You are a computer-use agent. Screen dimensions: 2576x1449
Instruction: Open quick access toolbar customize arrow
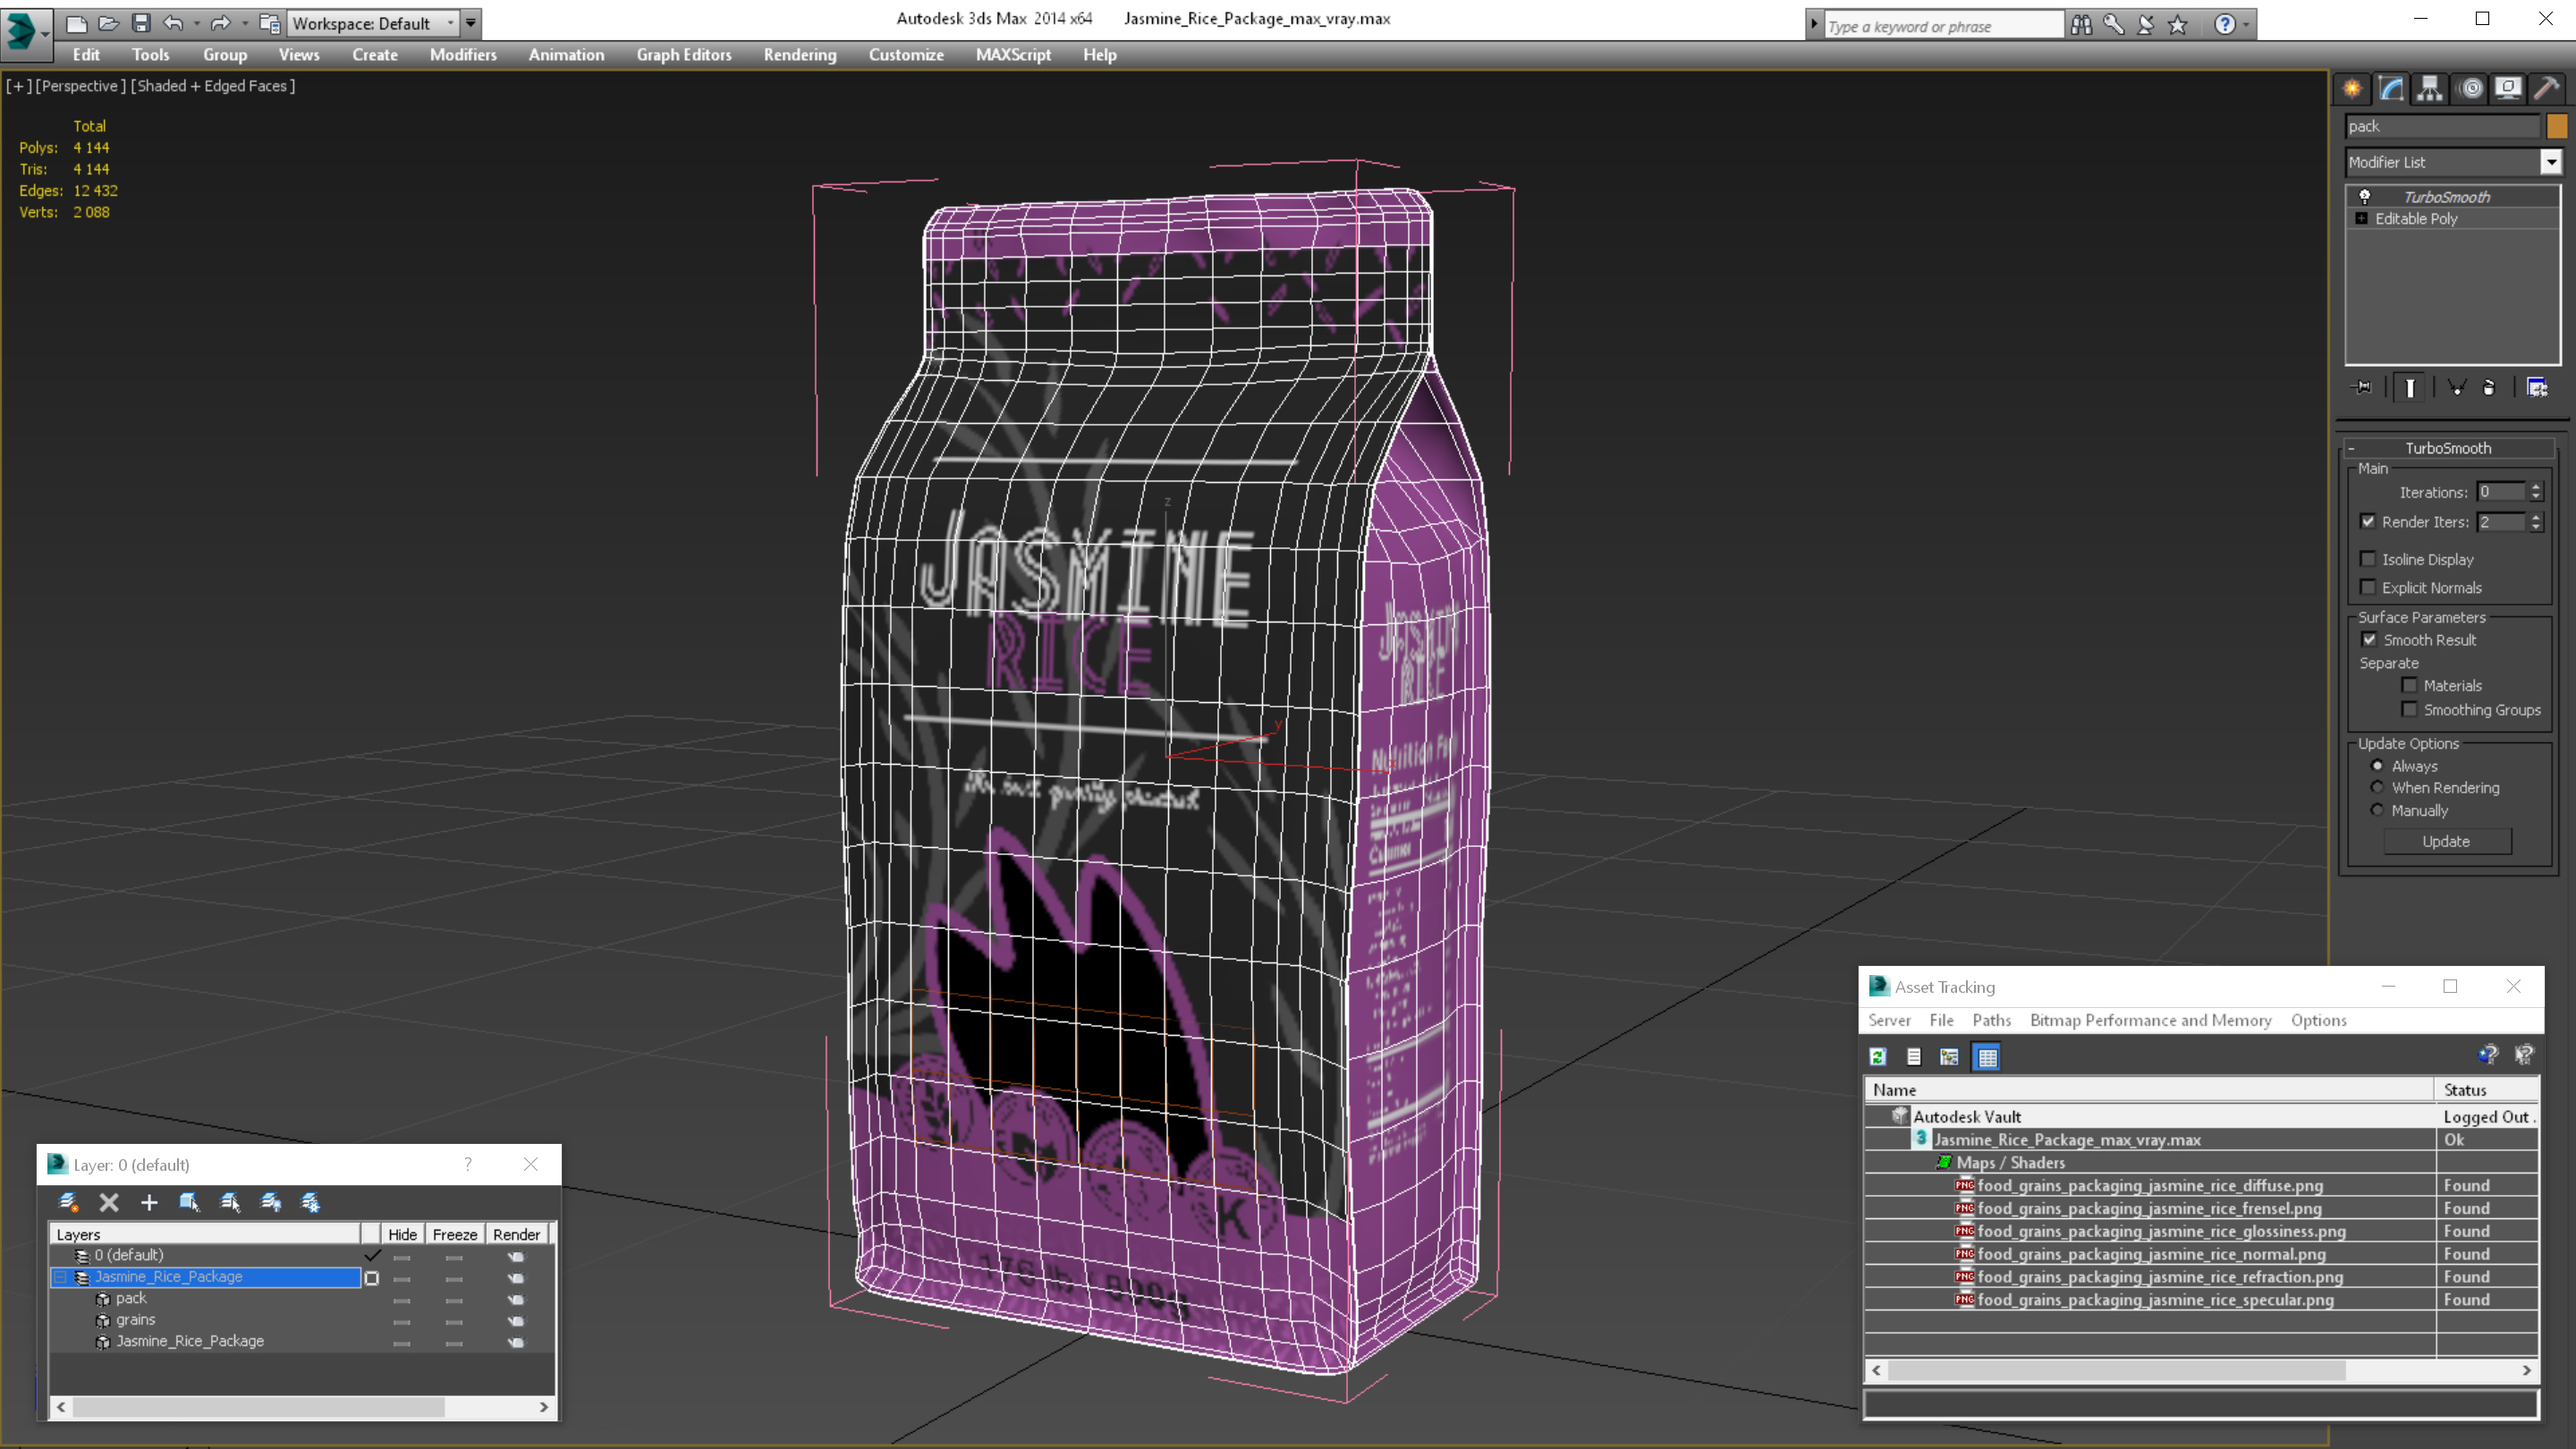click(470, 23)
